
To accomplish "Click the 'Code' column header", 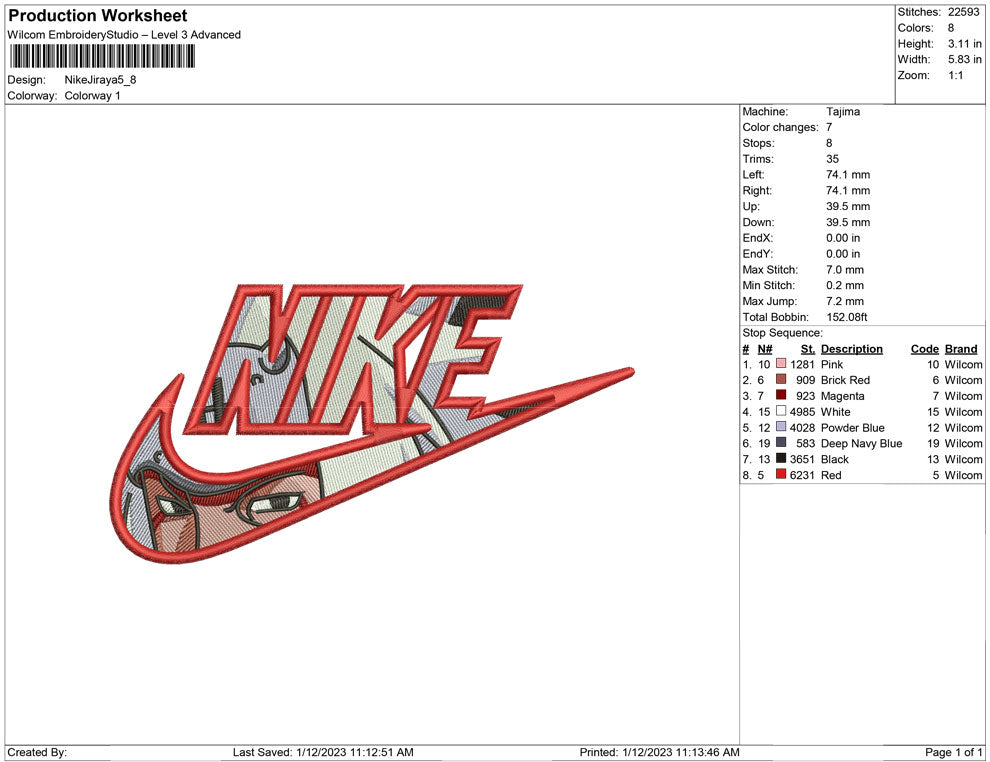I will click(925, 349).
